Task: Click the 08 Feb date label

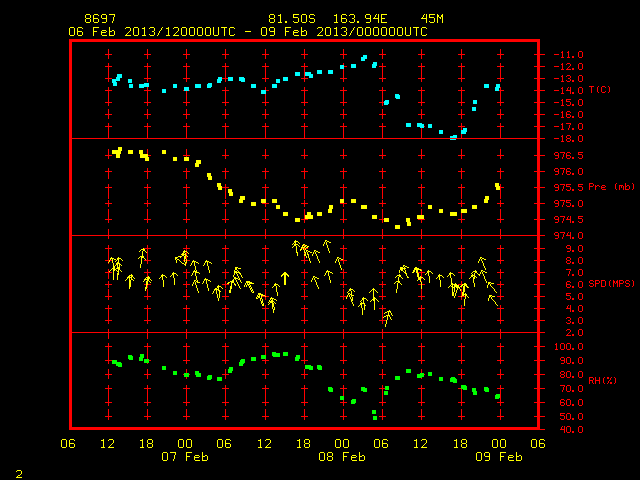Action: point(342,457)
